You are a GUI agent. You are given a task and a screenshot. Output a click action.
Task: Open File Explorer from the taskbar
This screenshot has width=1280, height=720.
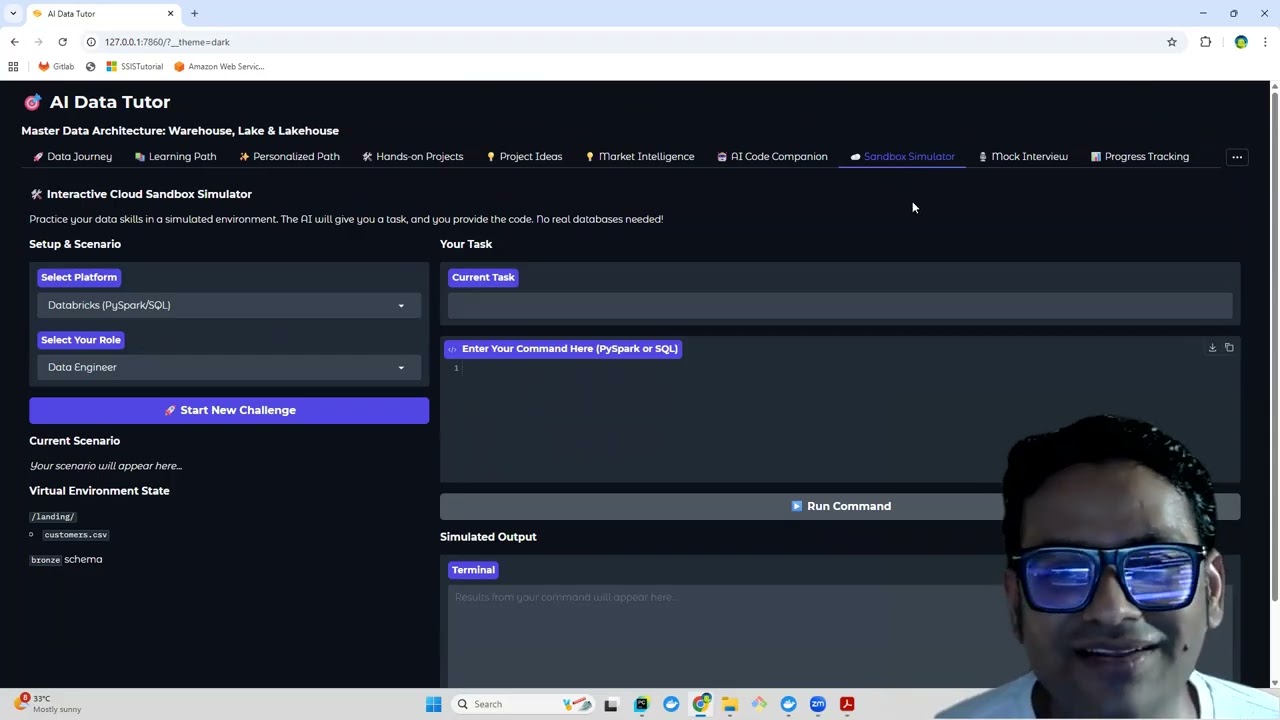730,704
